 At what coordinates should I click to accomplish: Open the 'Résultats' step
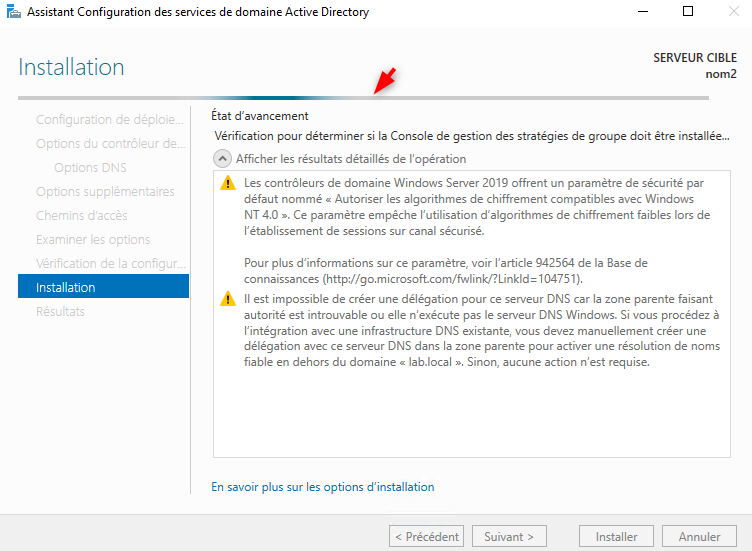[60, 311]
